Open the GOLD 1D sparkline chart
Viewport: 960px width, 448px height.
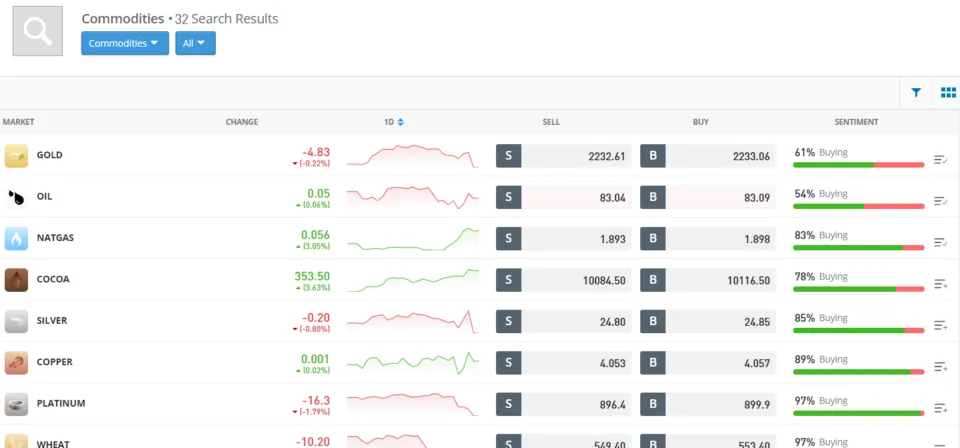point(413,156)
